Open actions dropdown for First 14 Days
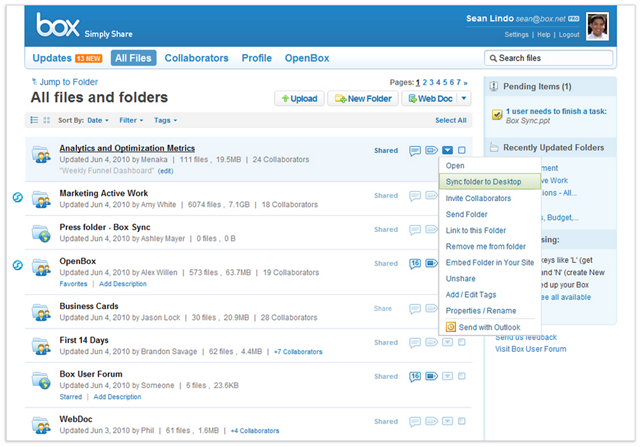This screenshot has height=447, width=640. pos(447,342)
